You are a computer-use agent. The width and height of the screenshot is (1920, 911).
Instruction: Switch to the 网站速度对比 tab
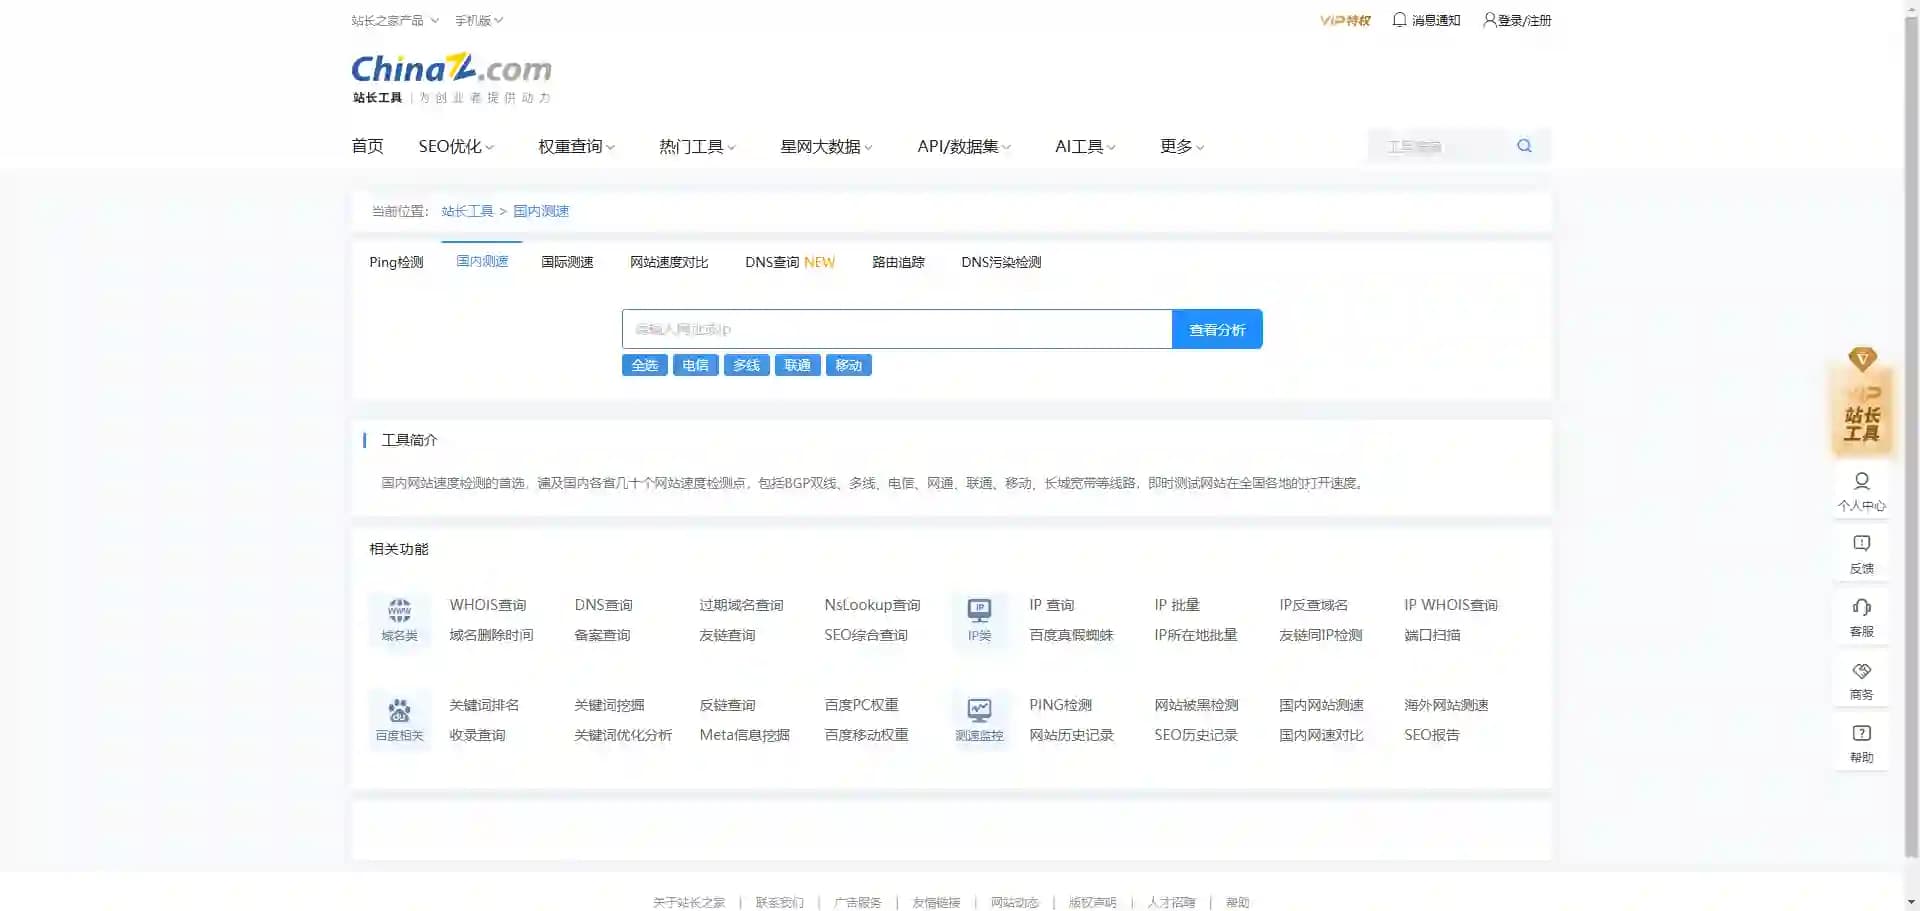669,262
